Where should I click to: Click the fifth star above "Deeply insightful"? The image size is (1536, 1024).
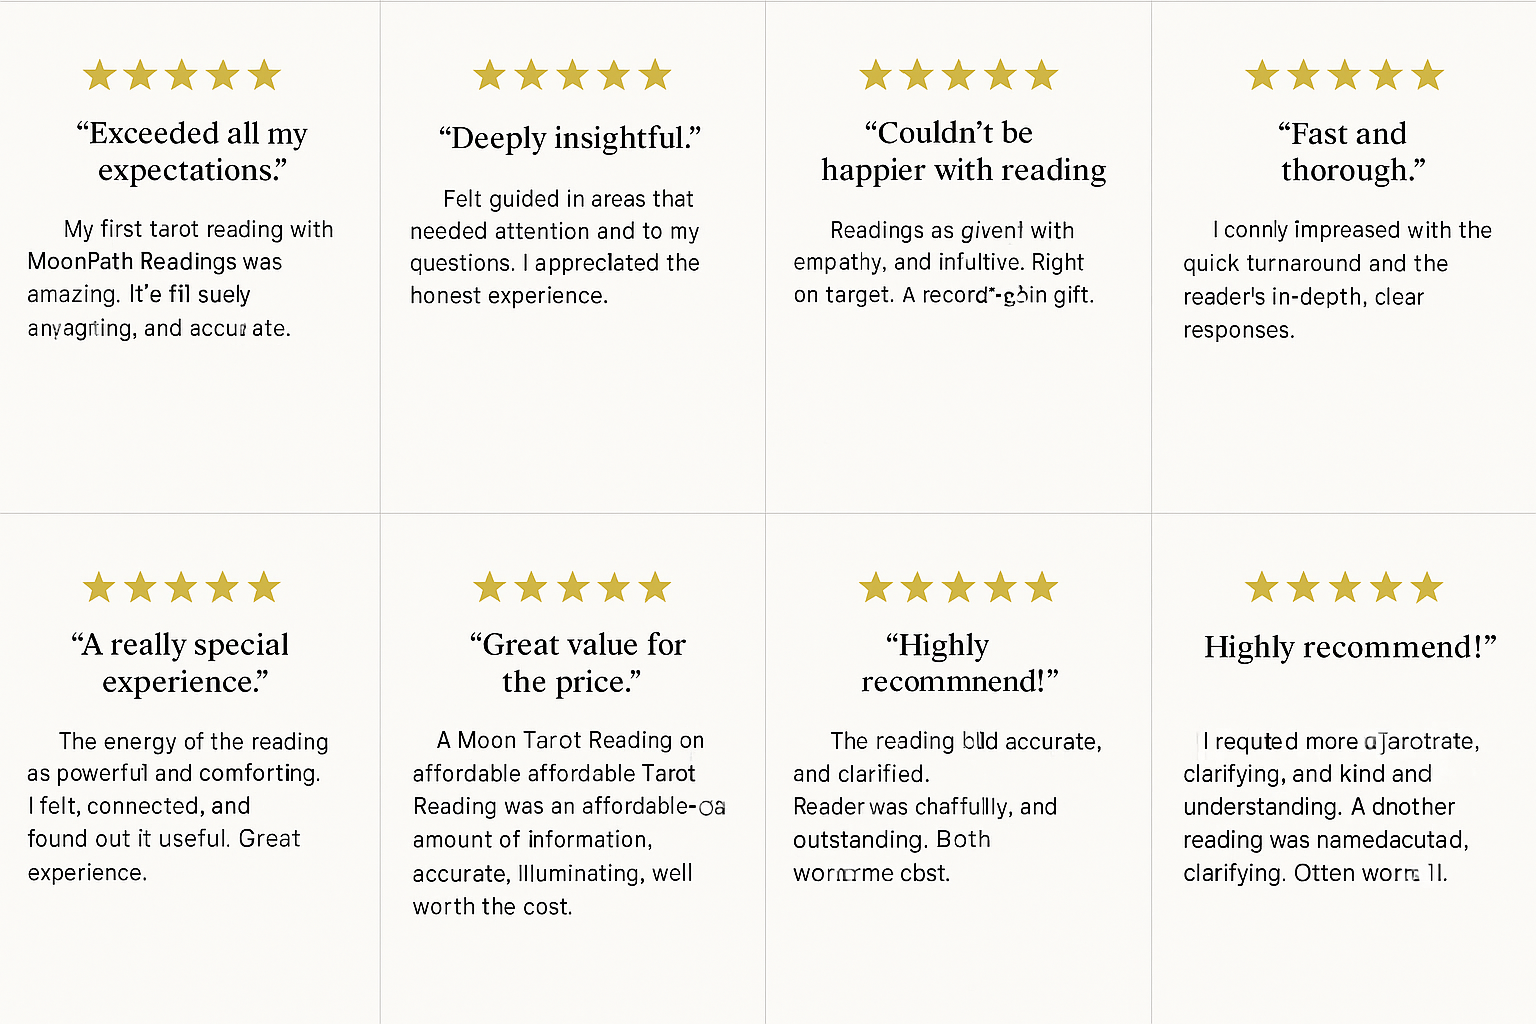pyautogui.click(x=655, y=75)
